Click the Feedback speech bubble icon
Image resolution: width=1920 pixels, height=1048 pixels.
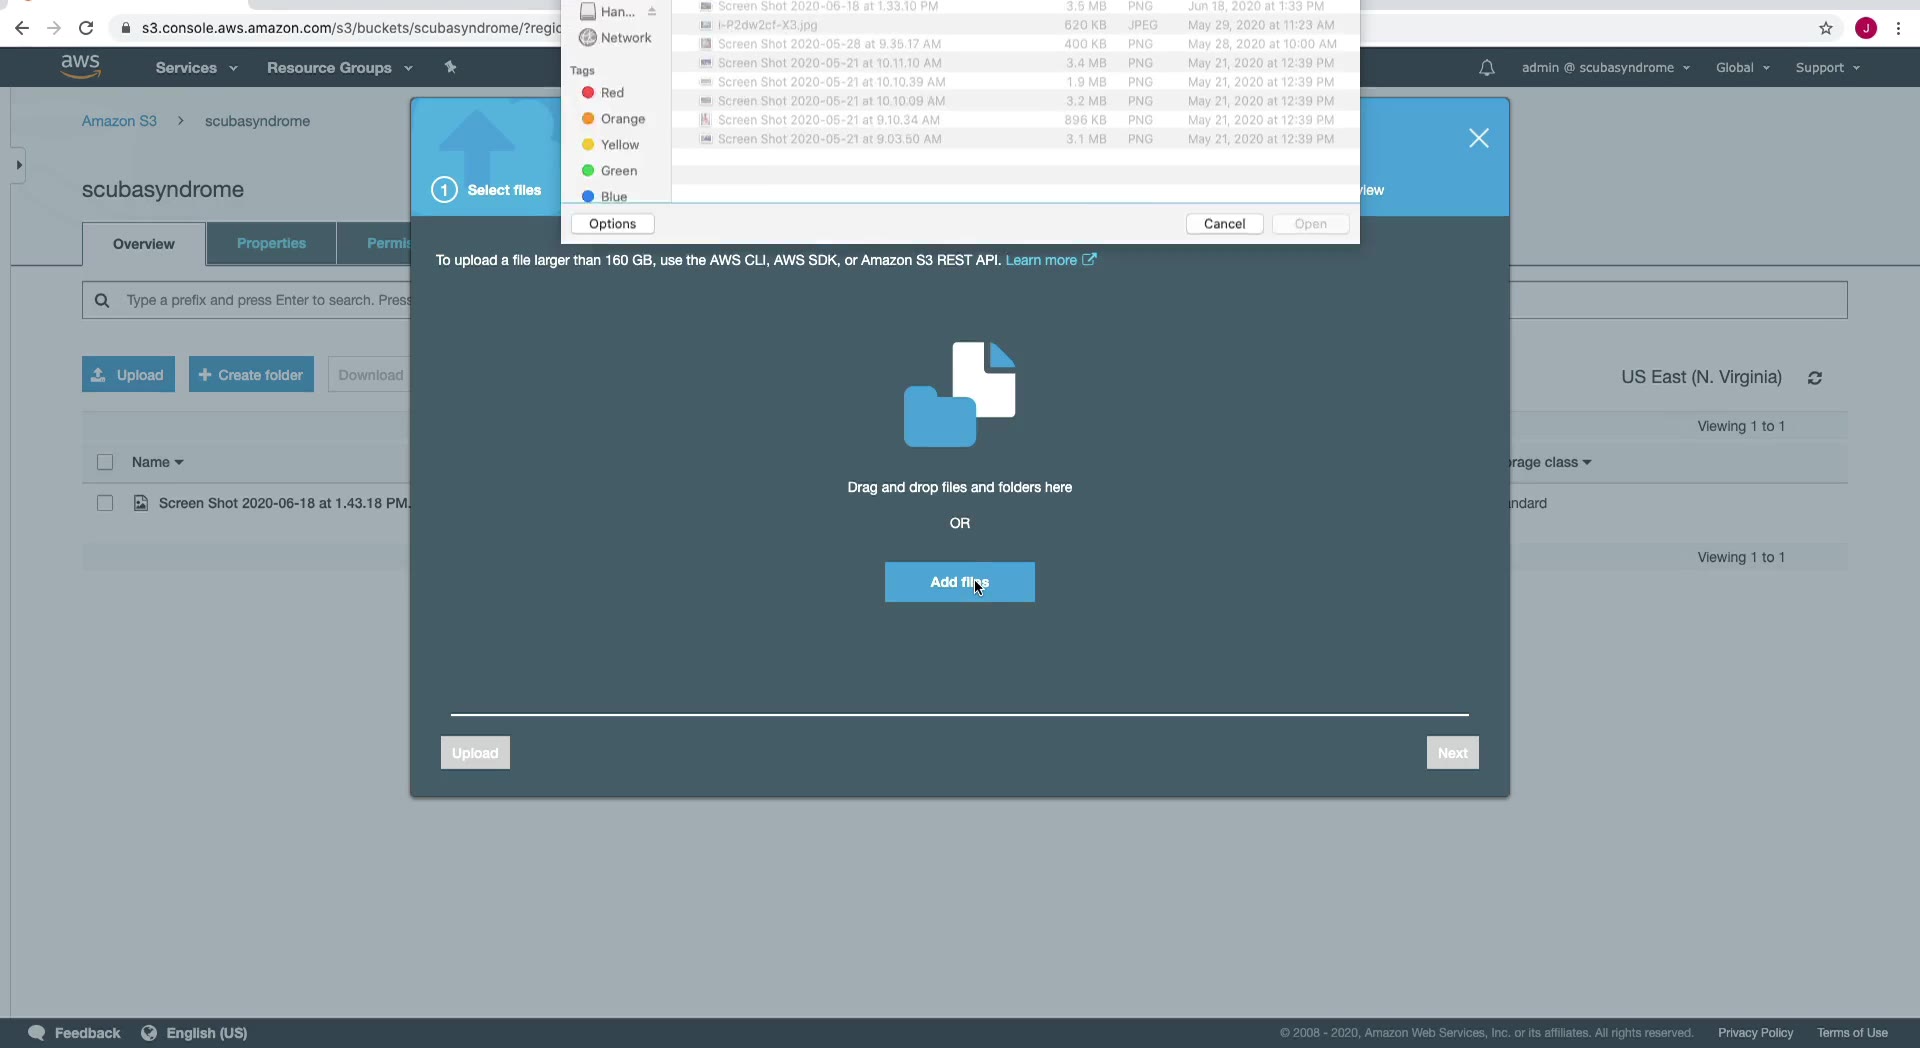coord(37,1033)
